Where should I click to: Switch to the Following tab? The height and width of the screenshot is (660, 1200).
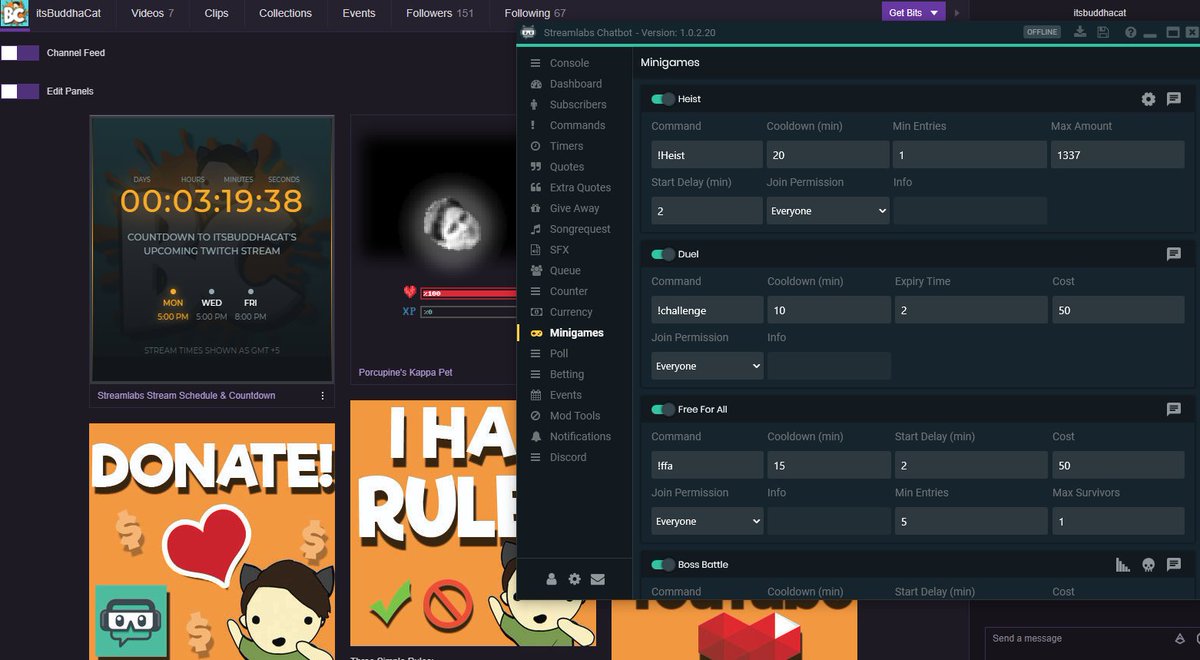click(535, 13)
